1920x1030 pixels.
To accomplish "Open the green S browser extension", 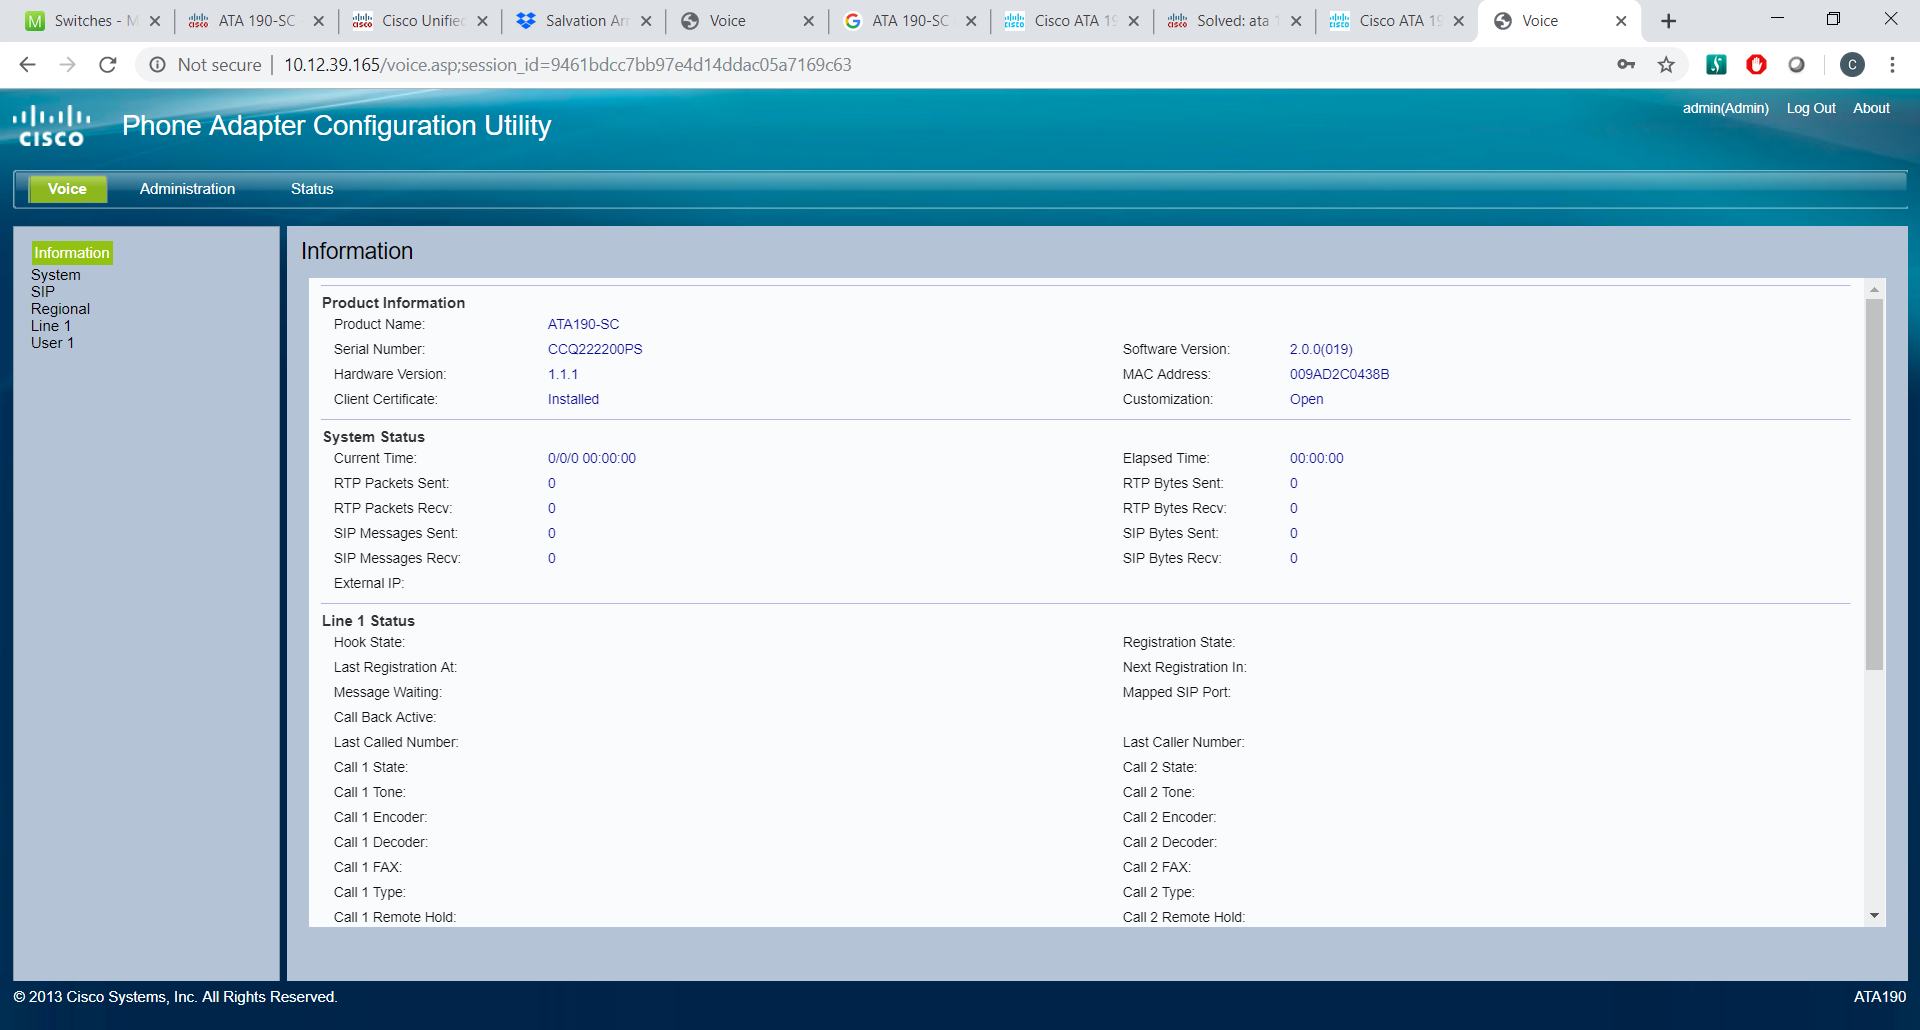I will (x=1717, y=65).
